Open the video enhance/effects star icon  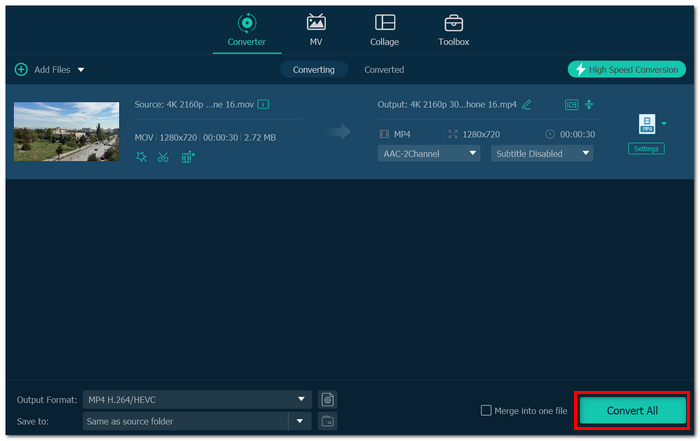142,157
